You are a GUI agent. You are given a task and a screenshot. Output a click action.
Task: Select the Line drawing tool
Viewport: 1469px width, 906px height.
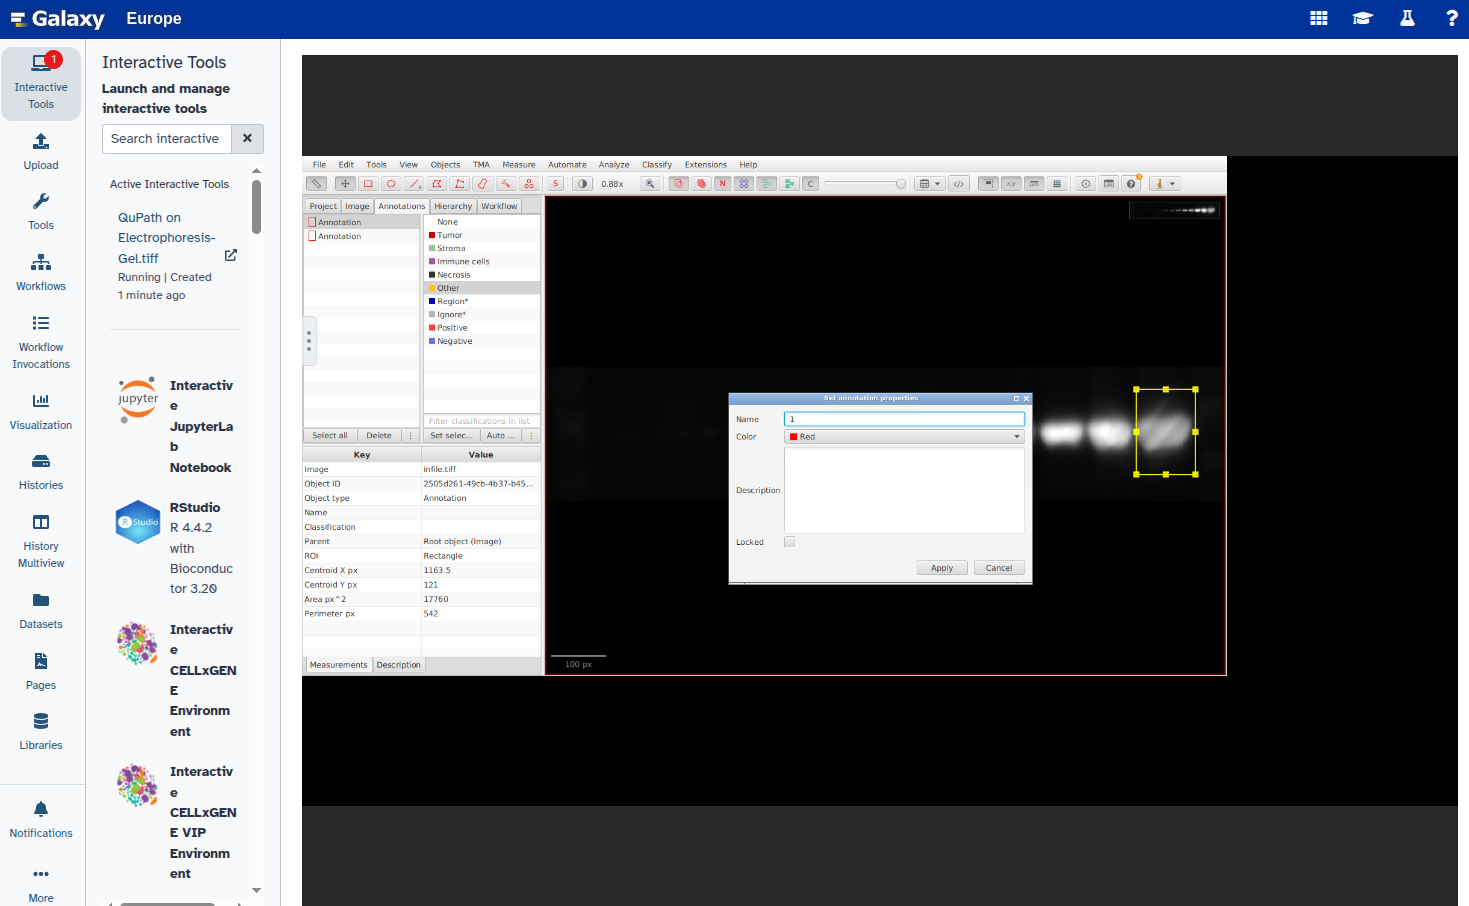[414, 184]
